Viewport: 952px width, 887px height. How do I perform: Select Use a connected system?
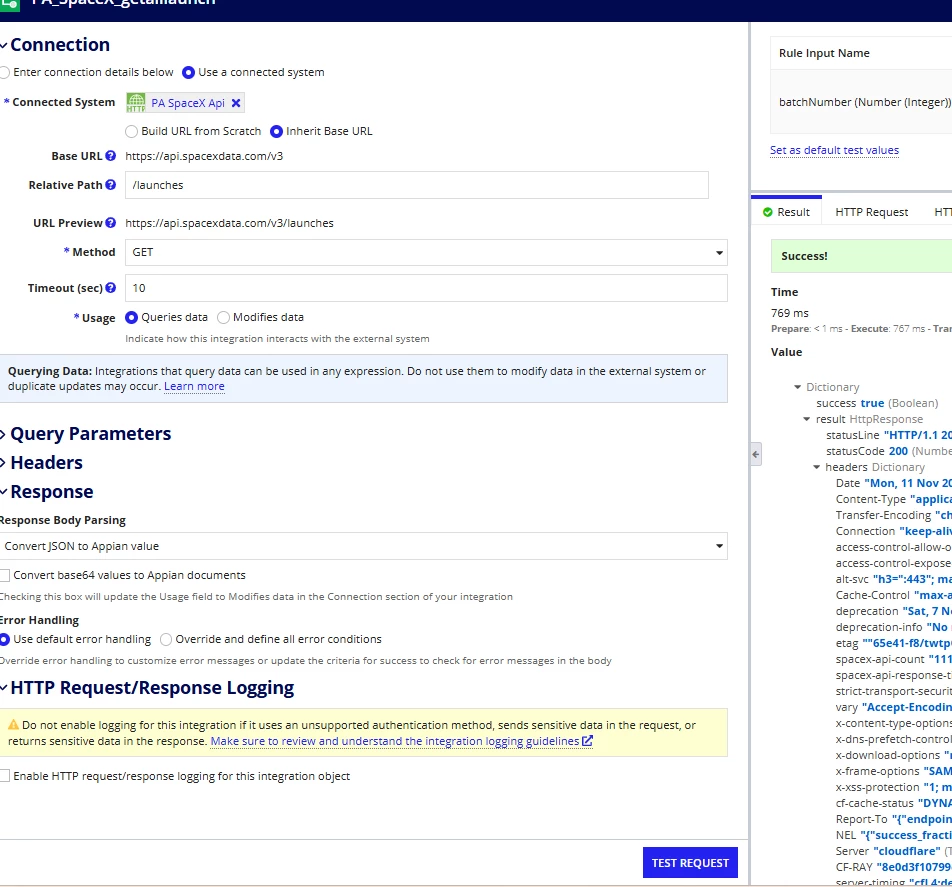click(x=188, y=72)
